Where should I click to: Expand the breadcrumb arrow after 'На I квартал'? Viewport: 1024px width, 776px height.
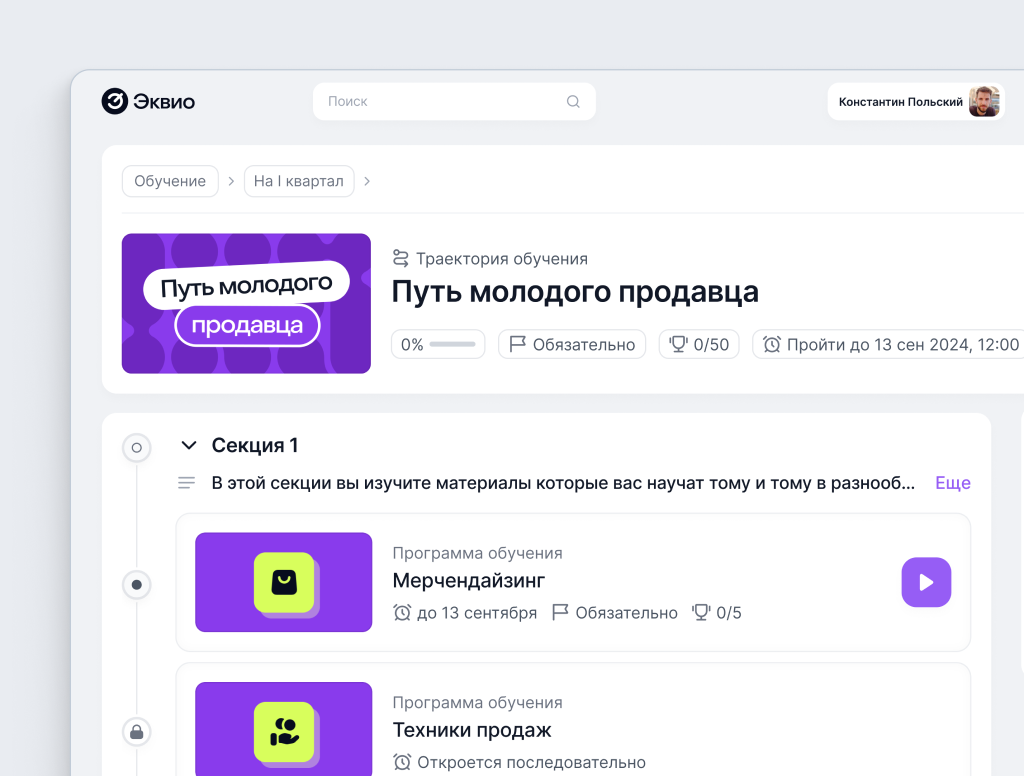367,181
